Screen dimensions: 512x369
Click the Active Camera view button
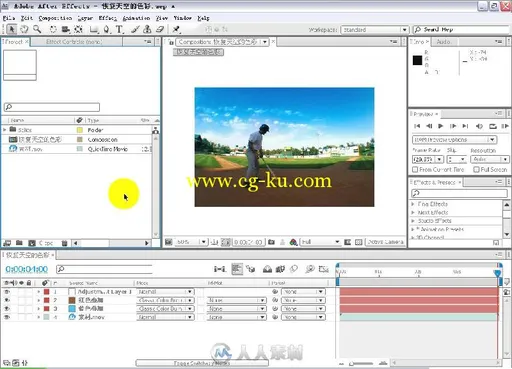coord(385,242)
